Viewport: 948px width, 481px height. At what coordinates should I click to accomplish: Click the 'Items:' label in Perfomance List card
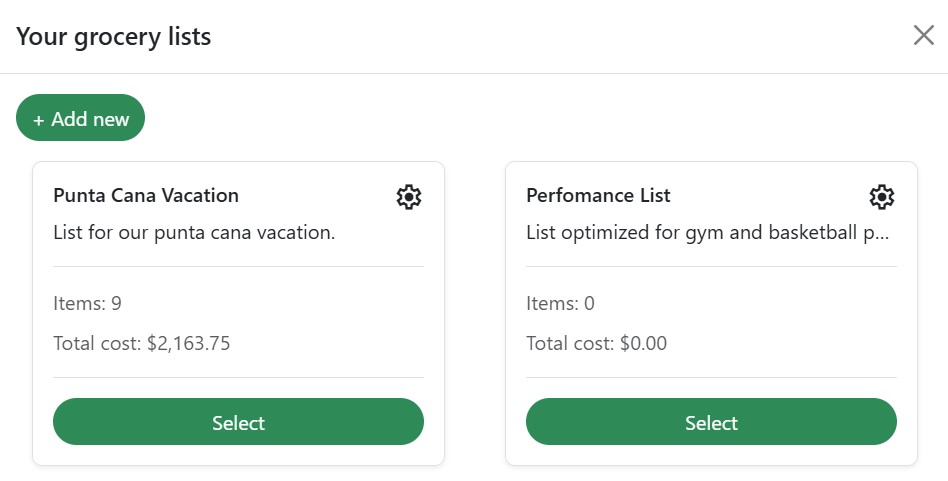pyautogui.click(x=553, y=303)
